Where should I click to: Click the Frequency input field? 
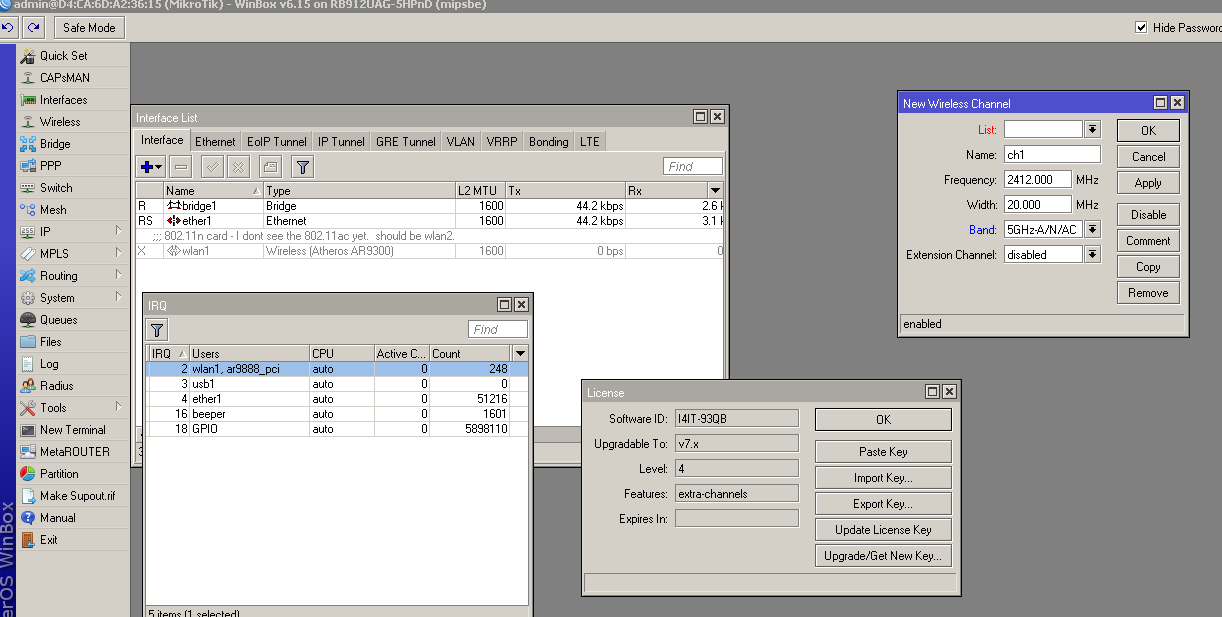1037,180
